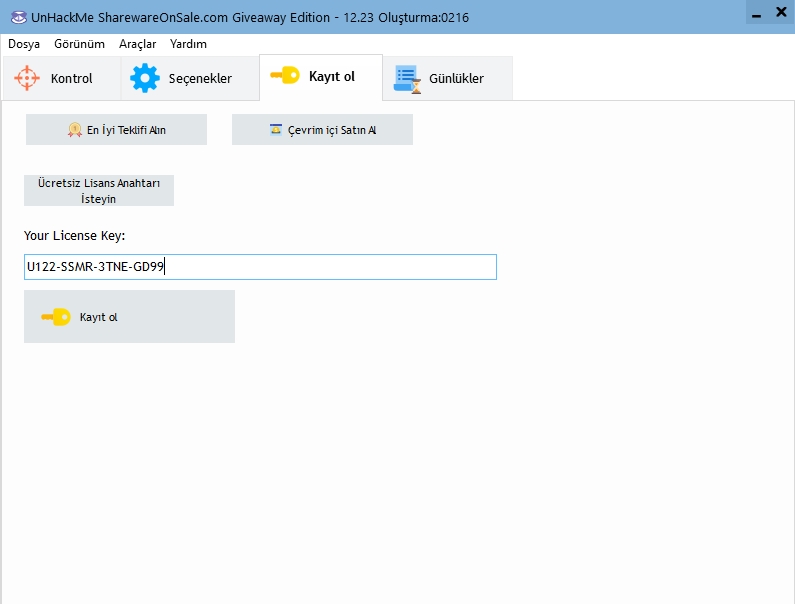The height and width of the screenshot is (604, 795).
Task: Select the Kayıt ol tab
Action: coord(321,77)
